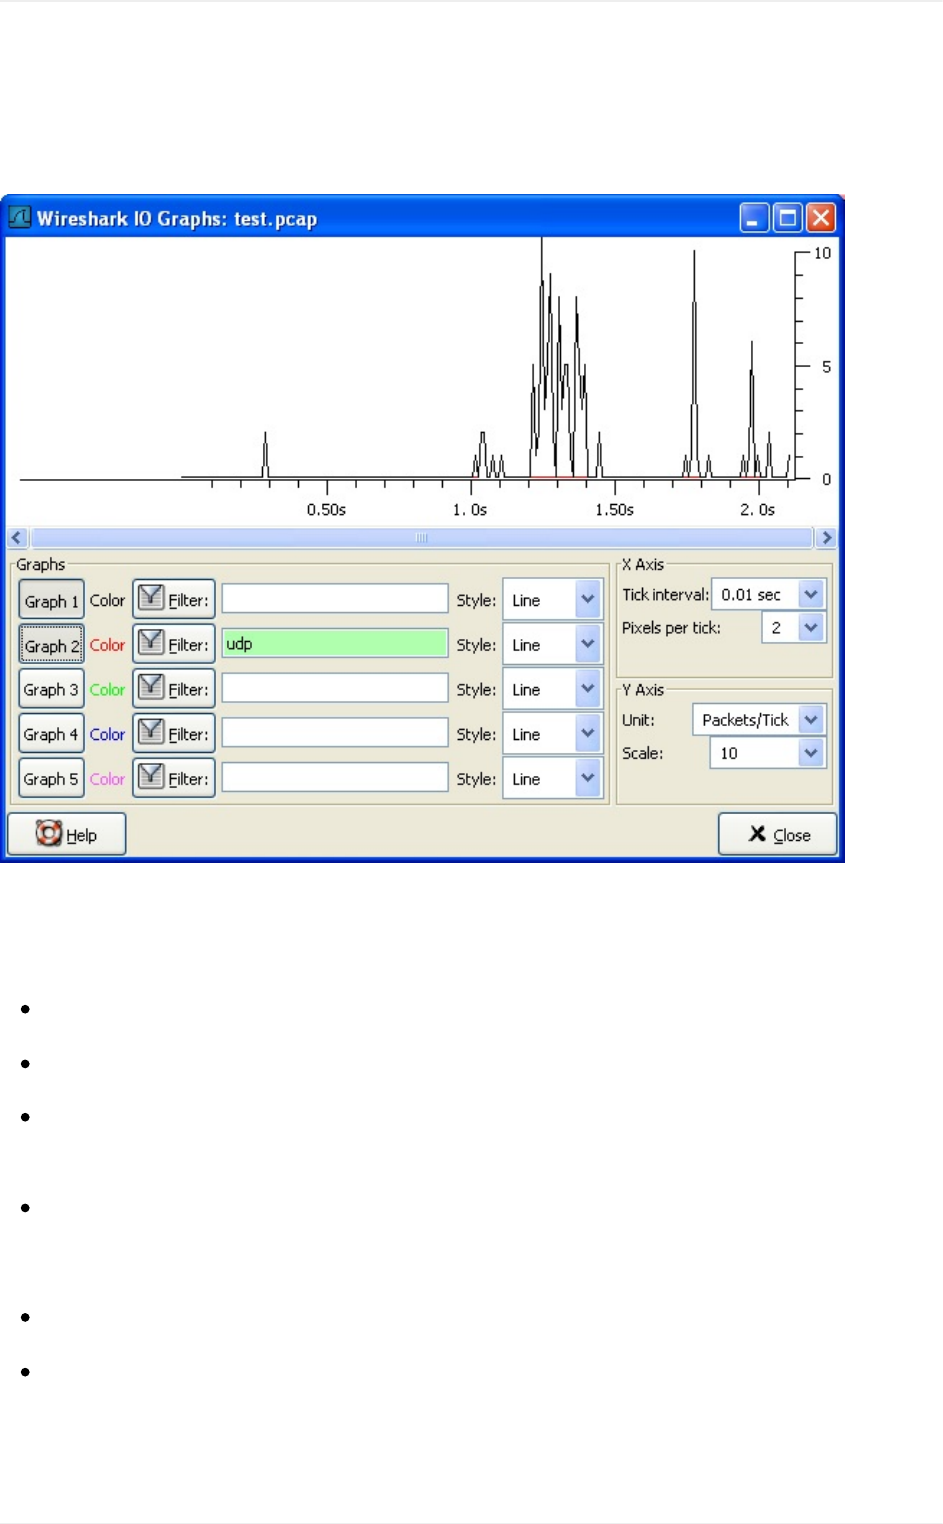Click the 1.50s label on the time axis
Viewport: 943px width, 1524px height.
(615, 510)
